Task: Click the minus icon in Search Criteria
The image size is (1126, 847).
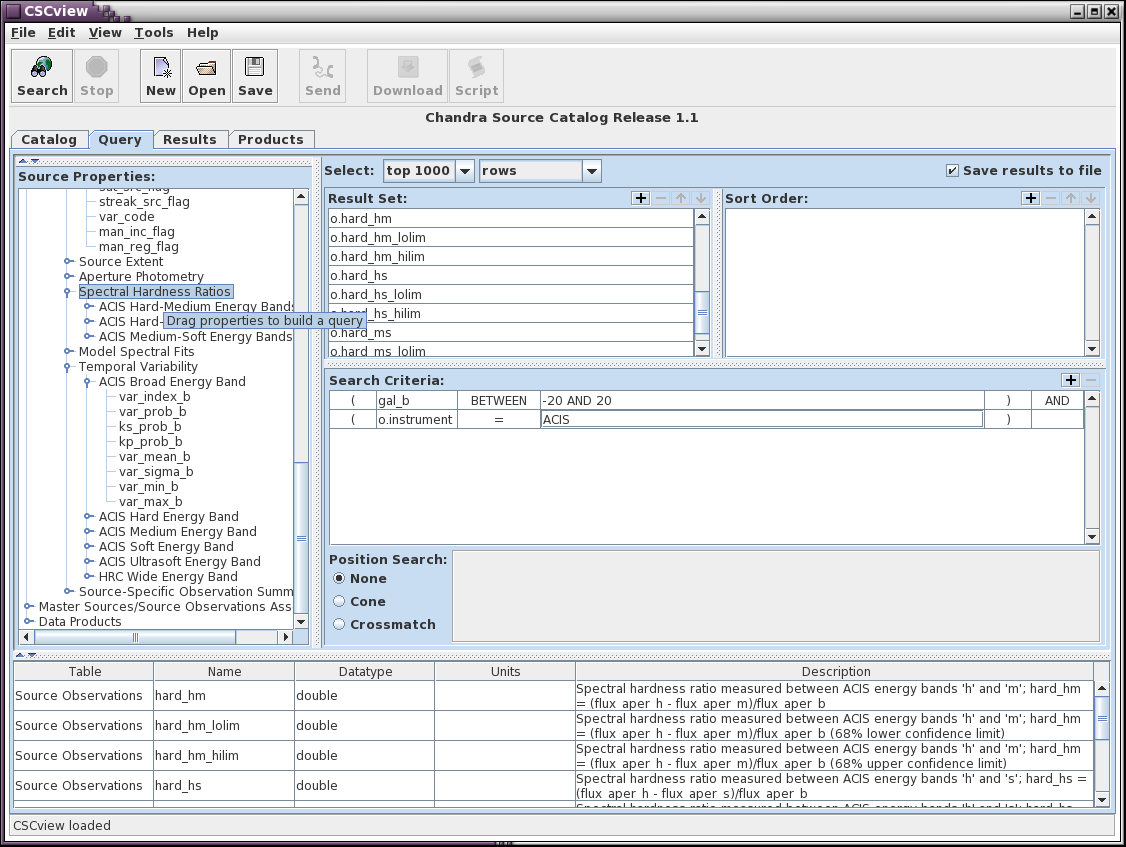Action: (1091, 381)
